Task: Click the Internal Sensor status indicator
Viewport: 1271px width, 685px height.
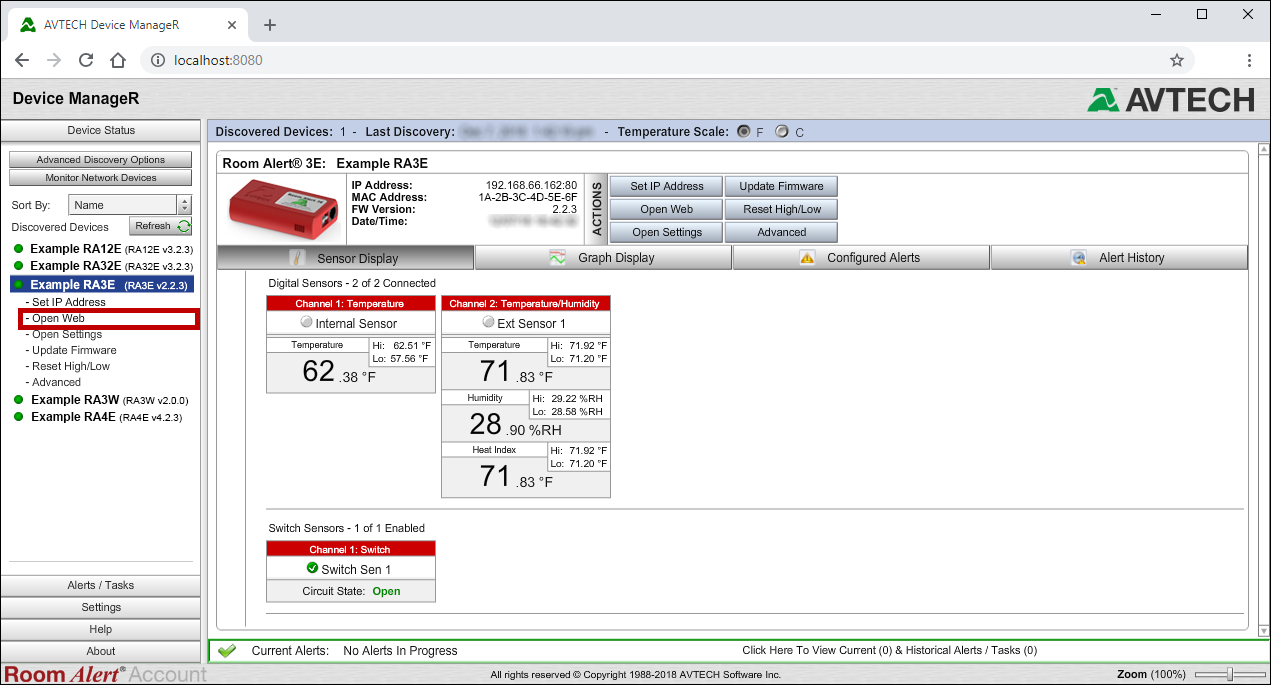Action: tap(306, 323)
